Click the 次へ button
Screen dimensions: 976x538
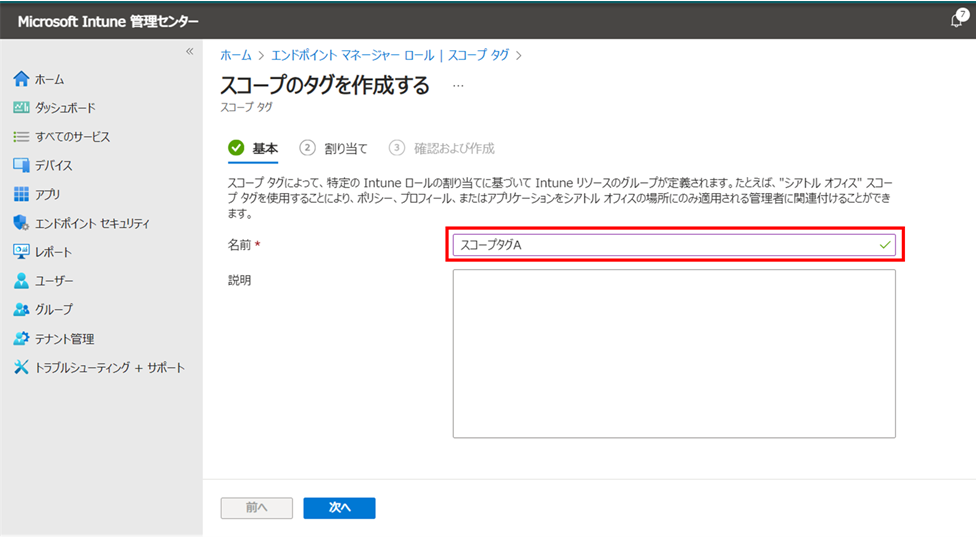pos(339,507)
